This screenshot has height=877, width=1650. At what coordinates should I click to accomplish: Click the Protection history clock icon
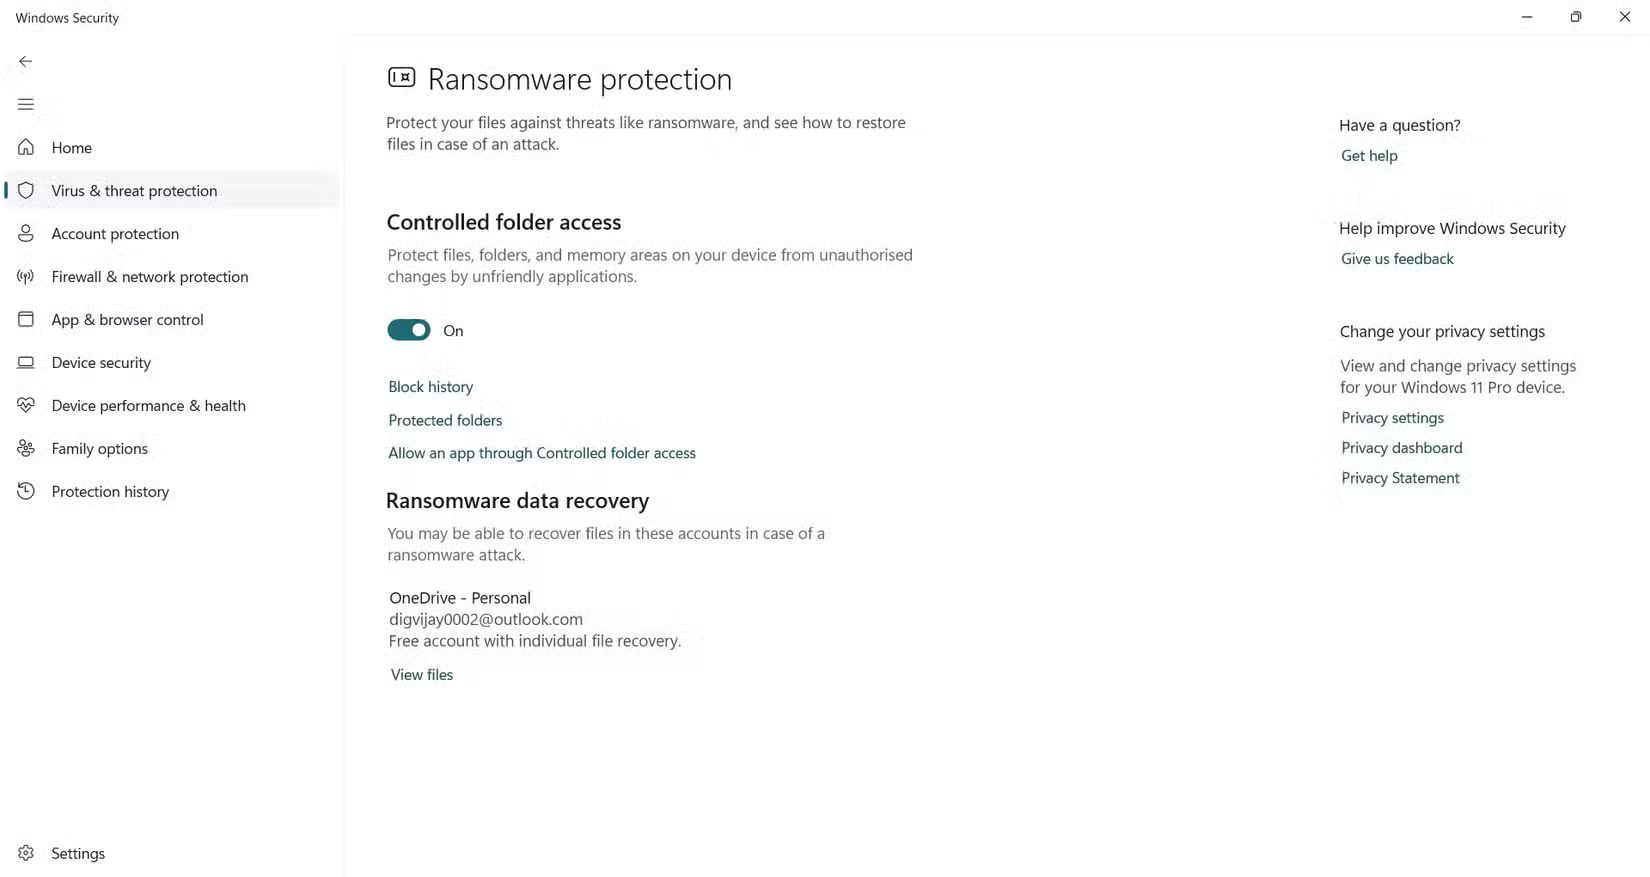(x=25, y=491)
